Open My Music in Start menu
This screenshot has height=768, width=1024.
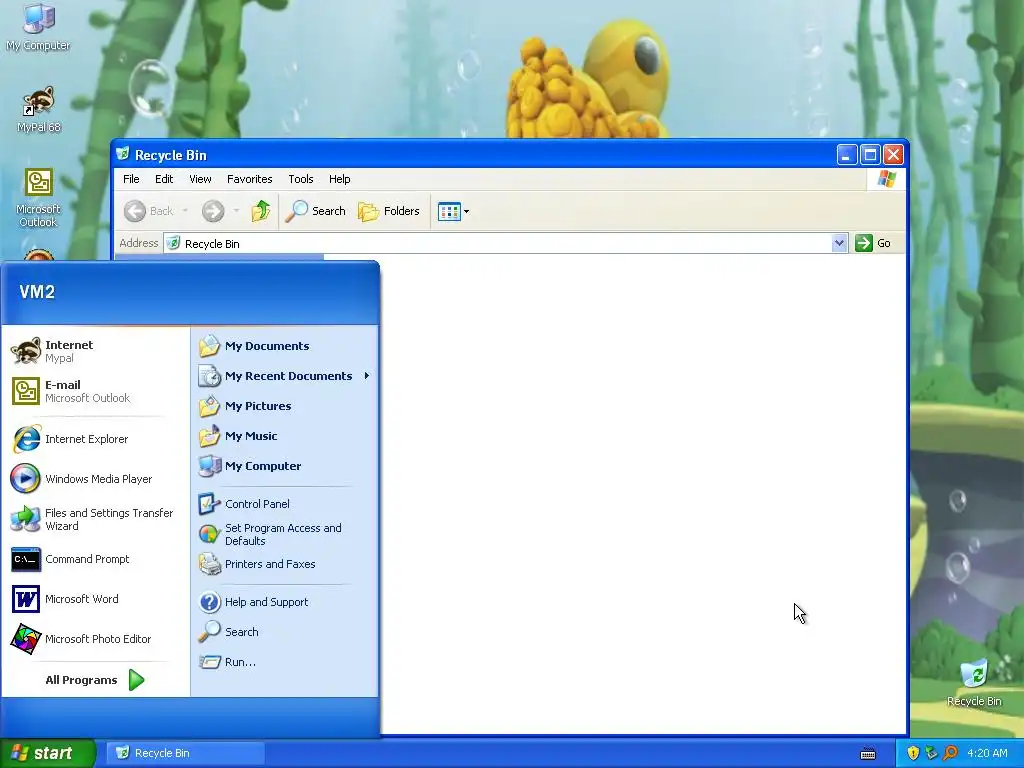click(x=285, y=436)
